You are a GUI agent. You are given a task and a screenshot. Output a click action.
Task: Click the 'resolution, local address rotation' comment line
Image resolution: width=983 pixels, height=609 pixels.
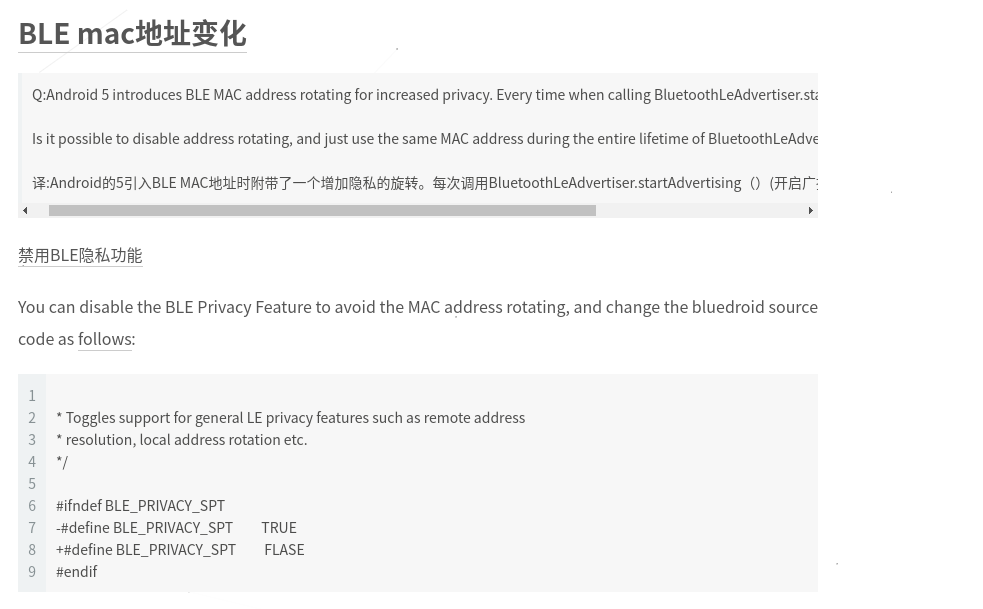pyautogui.click(x=182, y=440)
